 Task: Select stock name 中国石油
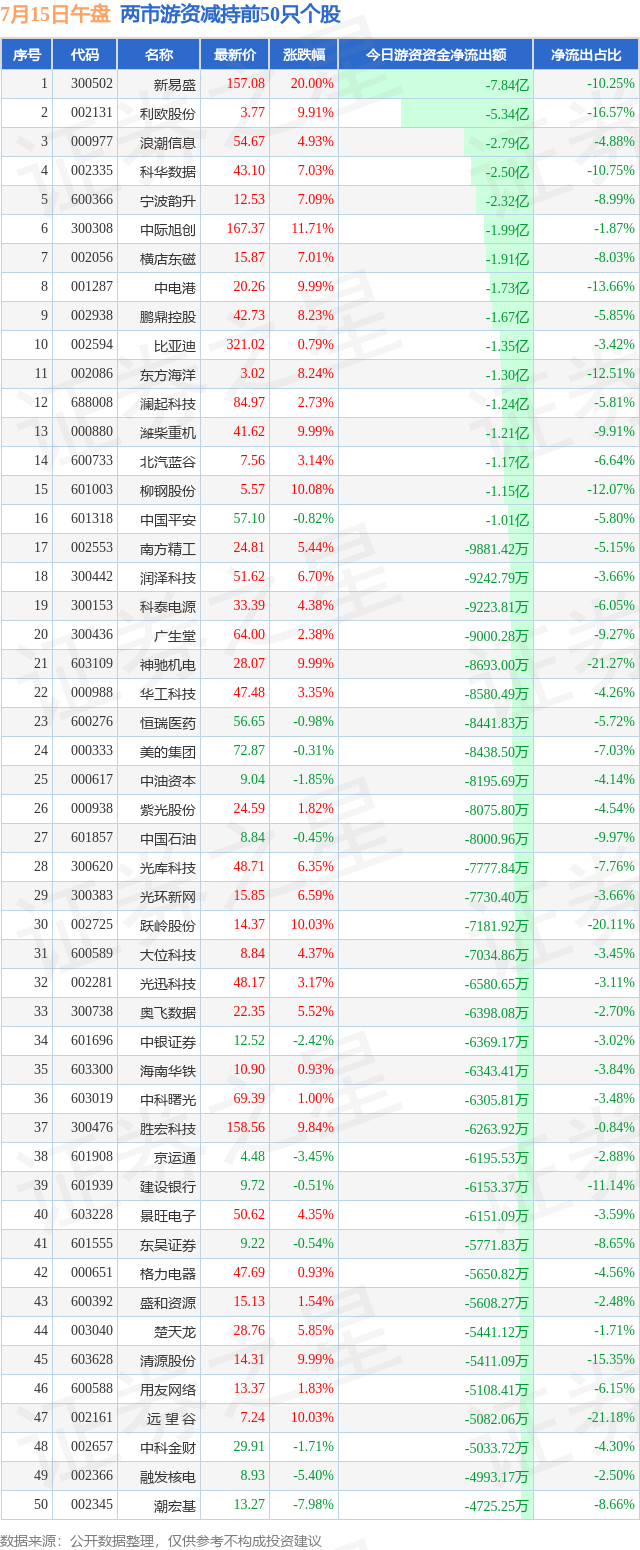(x=168, y=838)
